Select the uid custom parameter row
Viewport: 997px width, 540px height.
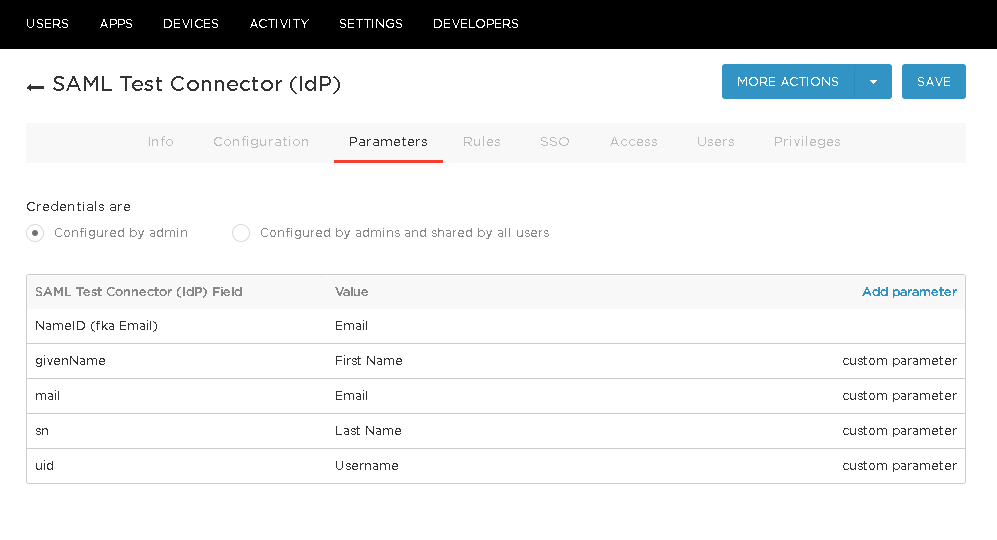(x=44, y=466)
